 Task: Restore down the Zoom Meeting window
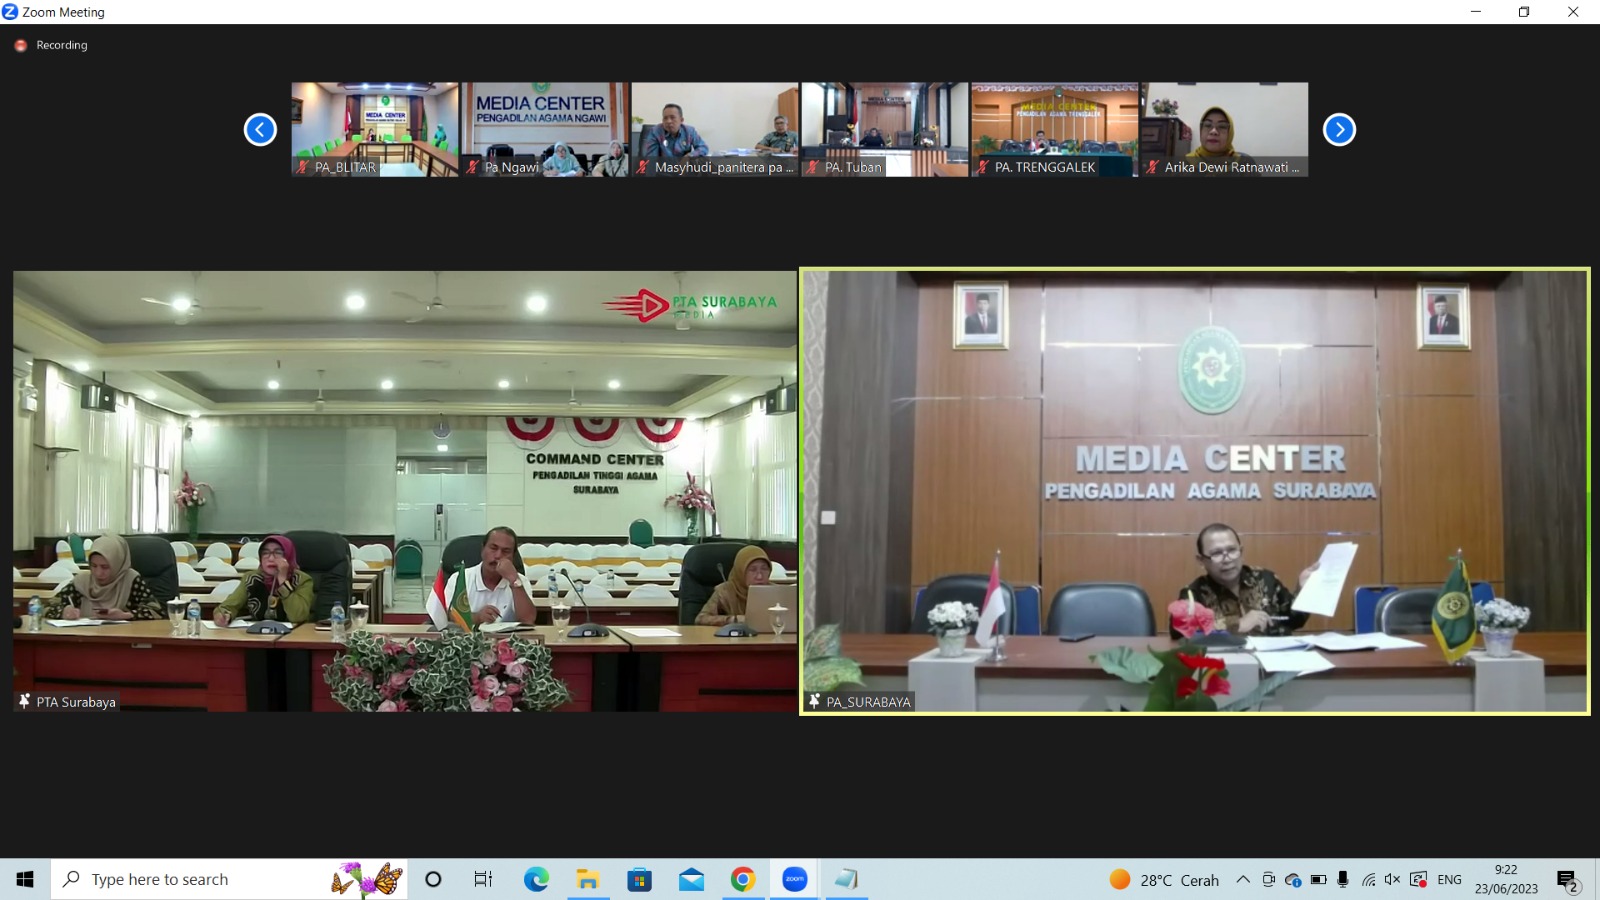pyautogui.click(x=1524, y=12)
